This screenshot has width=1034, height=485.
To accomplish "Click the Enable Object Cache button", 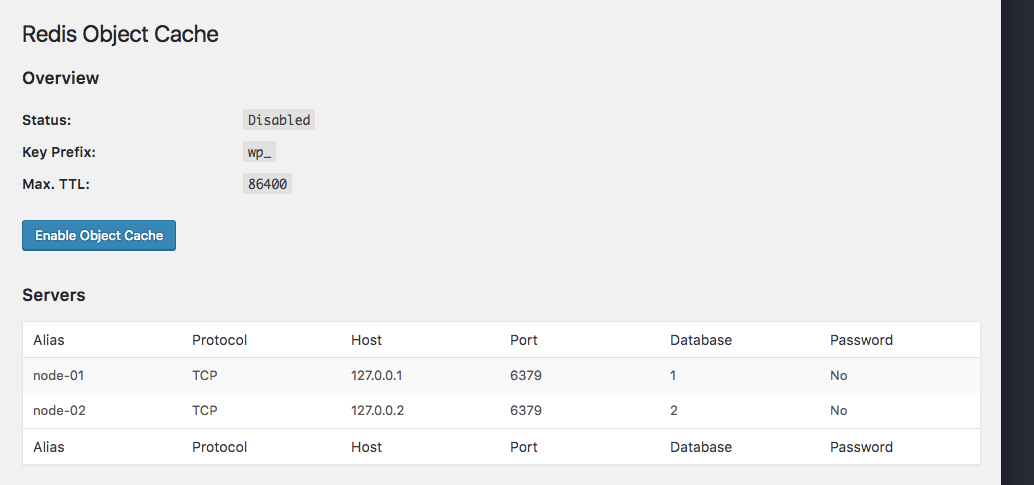I will [99, 236].
